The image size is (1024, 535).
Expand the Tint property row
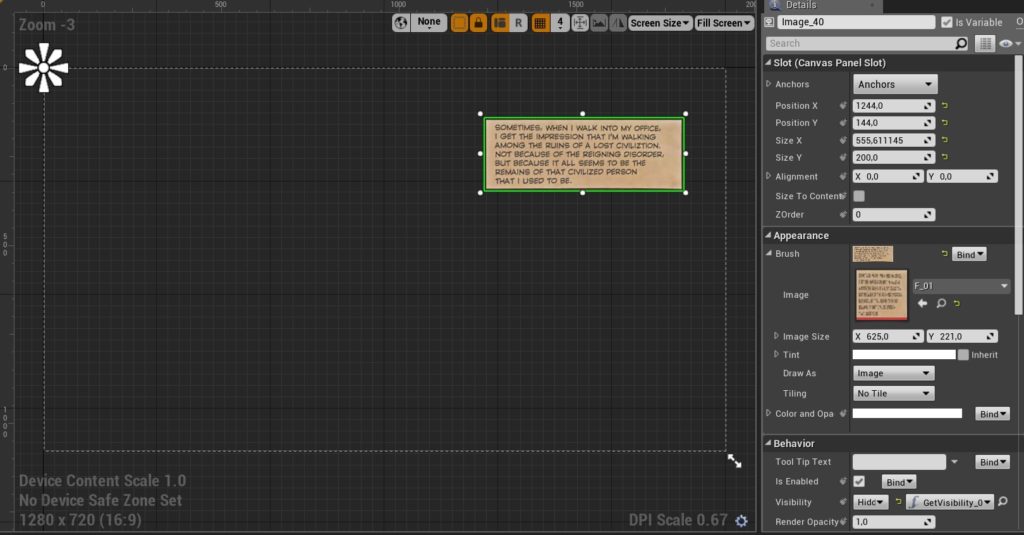point(776,354)
